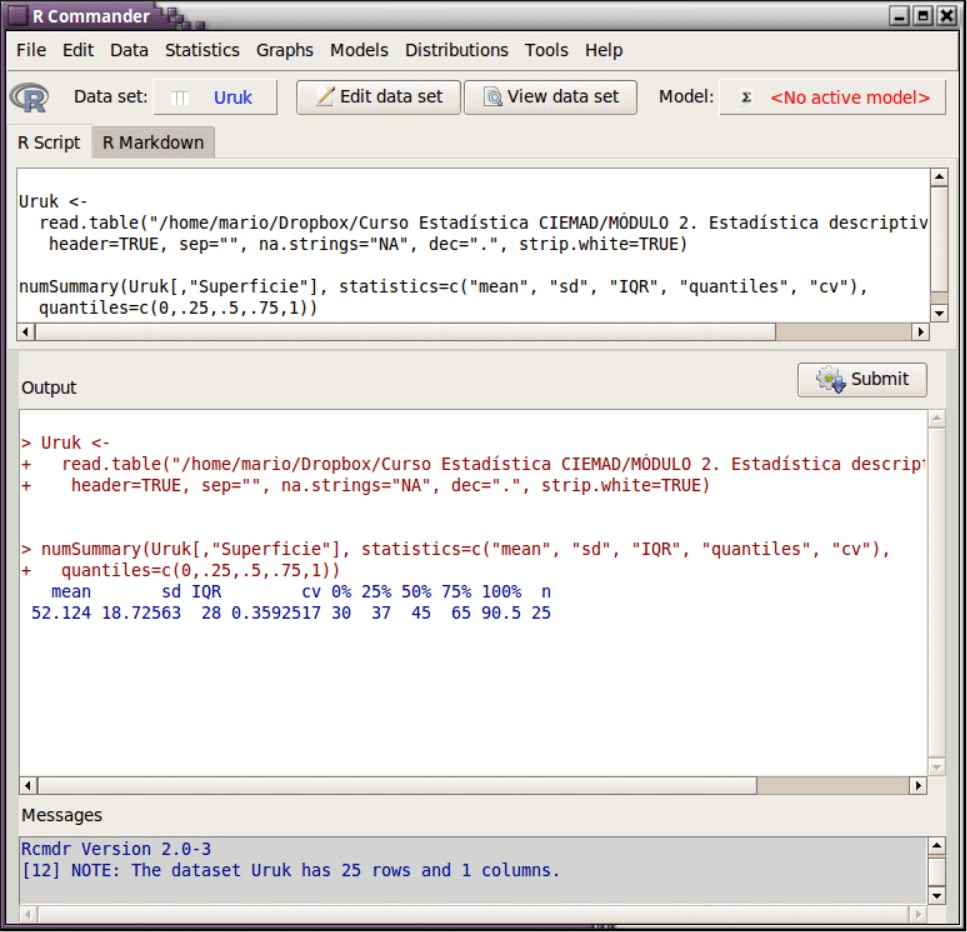Click the cv value 0.3592517 in output
The width and height of the screenshot is (967, 932).
point(276,612)
